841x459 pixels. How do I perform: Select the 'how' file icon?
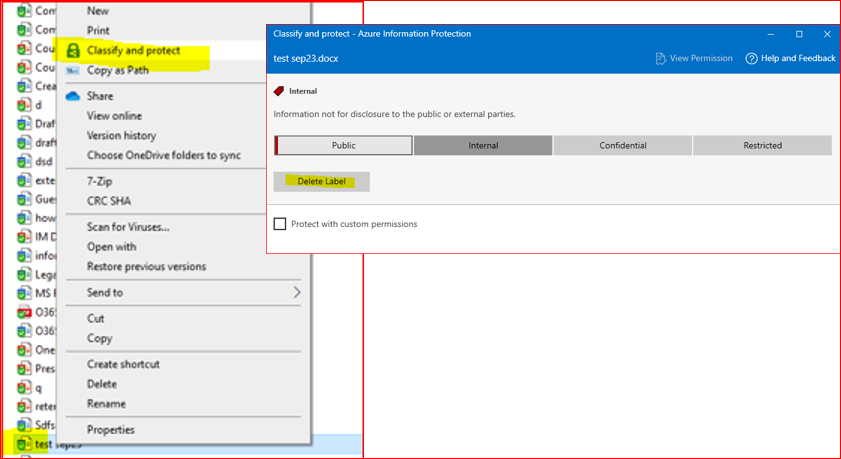pyautogui.click(x=24, y=218)
